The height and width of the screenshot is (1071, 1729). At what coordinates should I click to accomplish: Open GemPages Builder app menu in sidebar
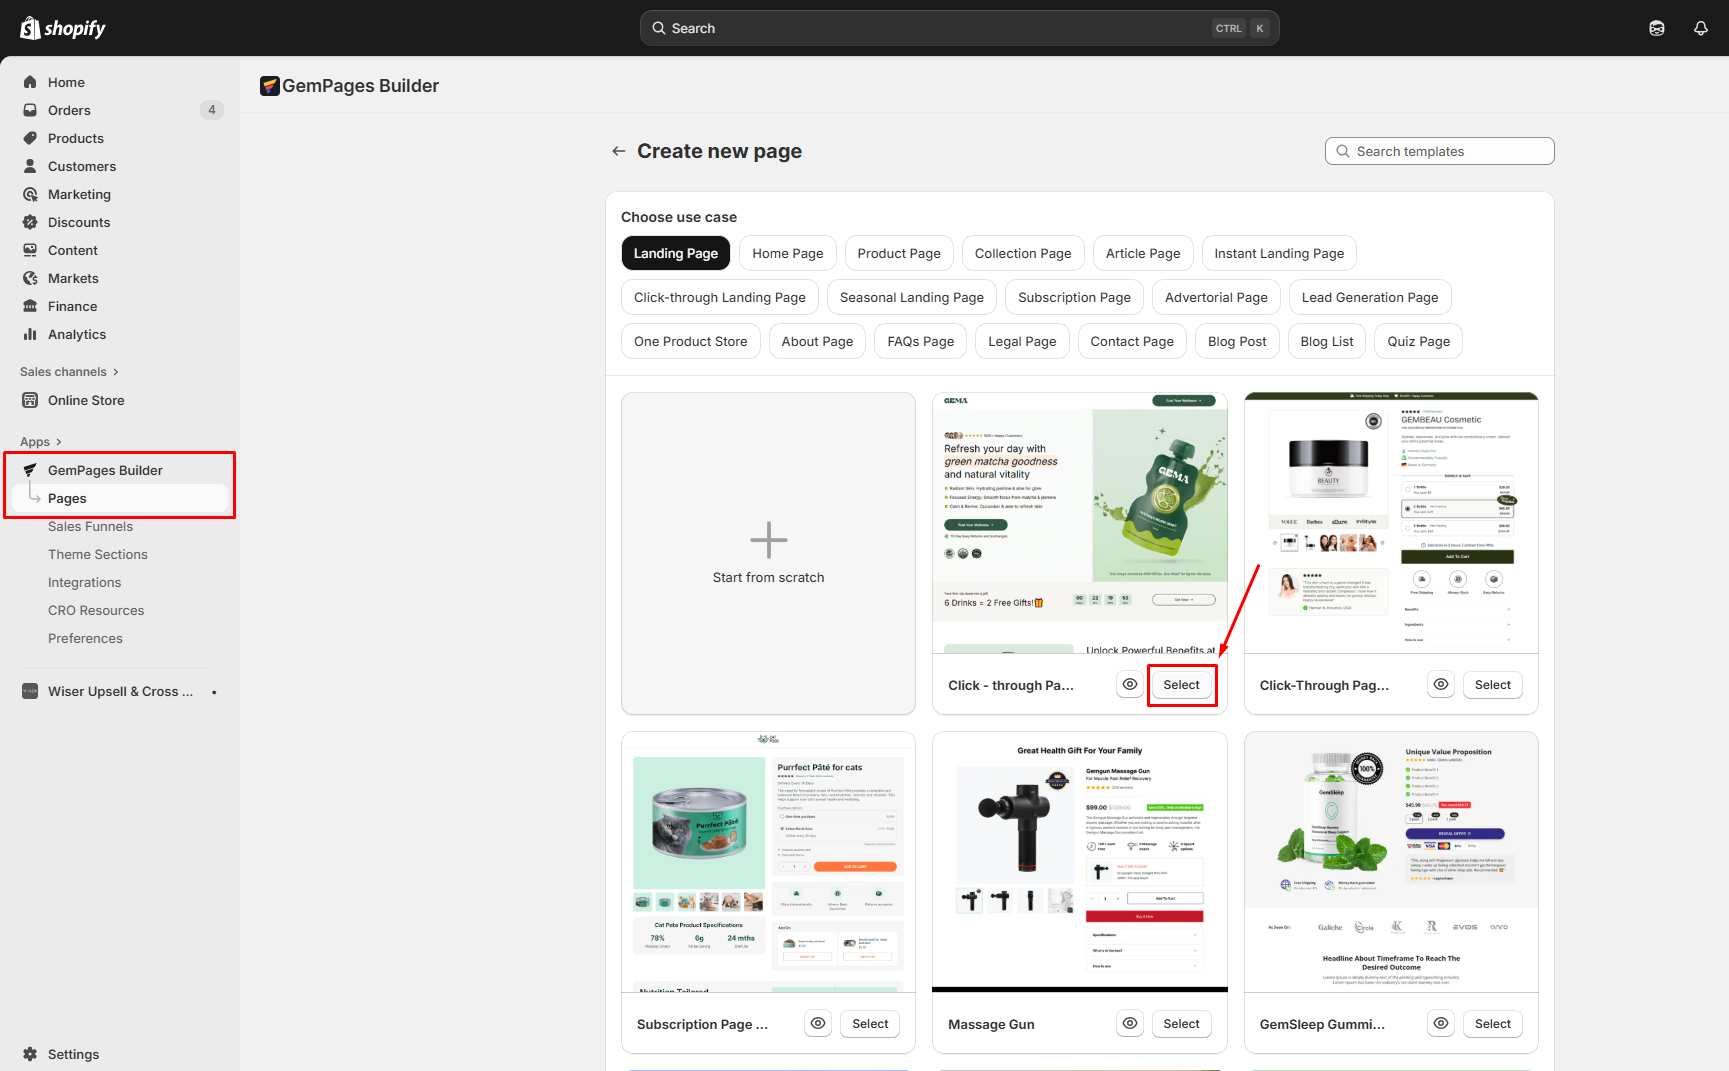105,470
